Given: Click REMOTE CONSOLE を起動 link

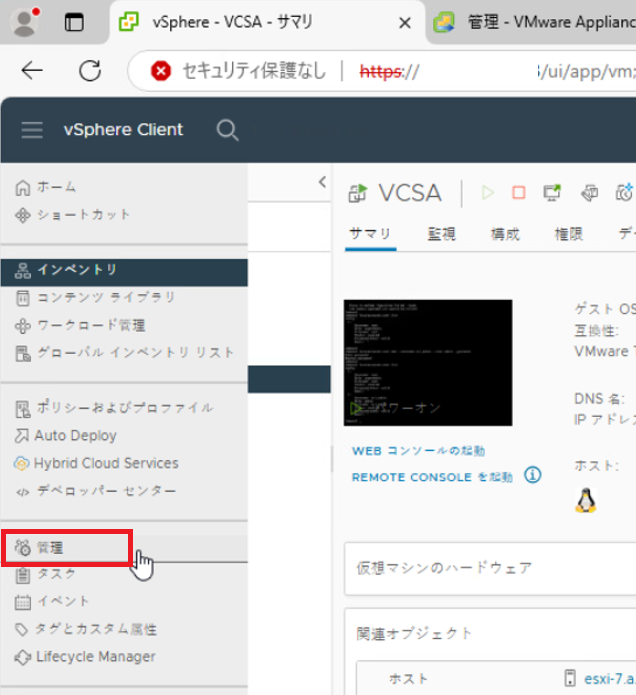Looking at the screenshot, I should pyautogui.click(x=432, y=477).
